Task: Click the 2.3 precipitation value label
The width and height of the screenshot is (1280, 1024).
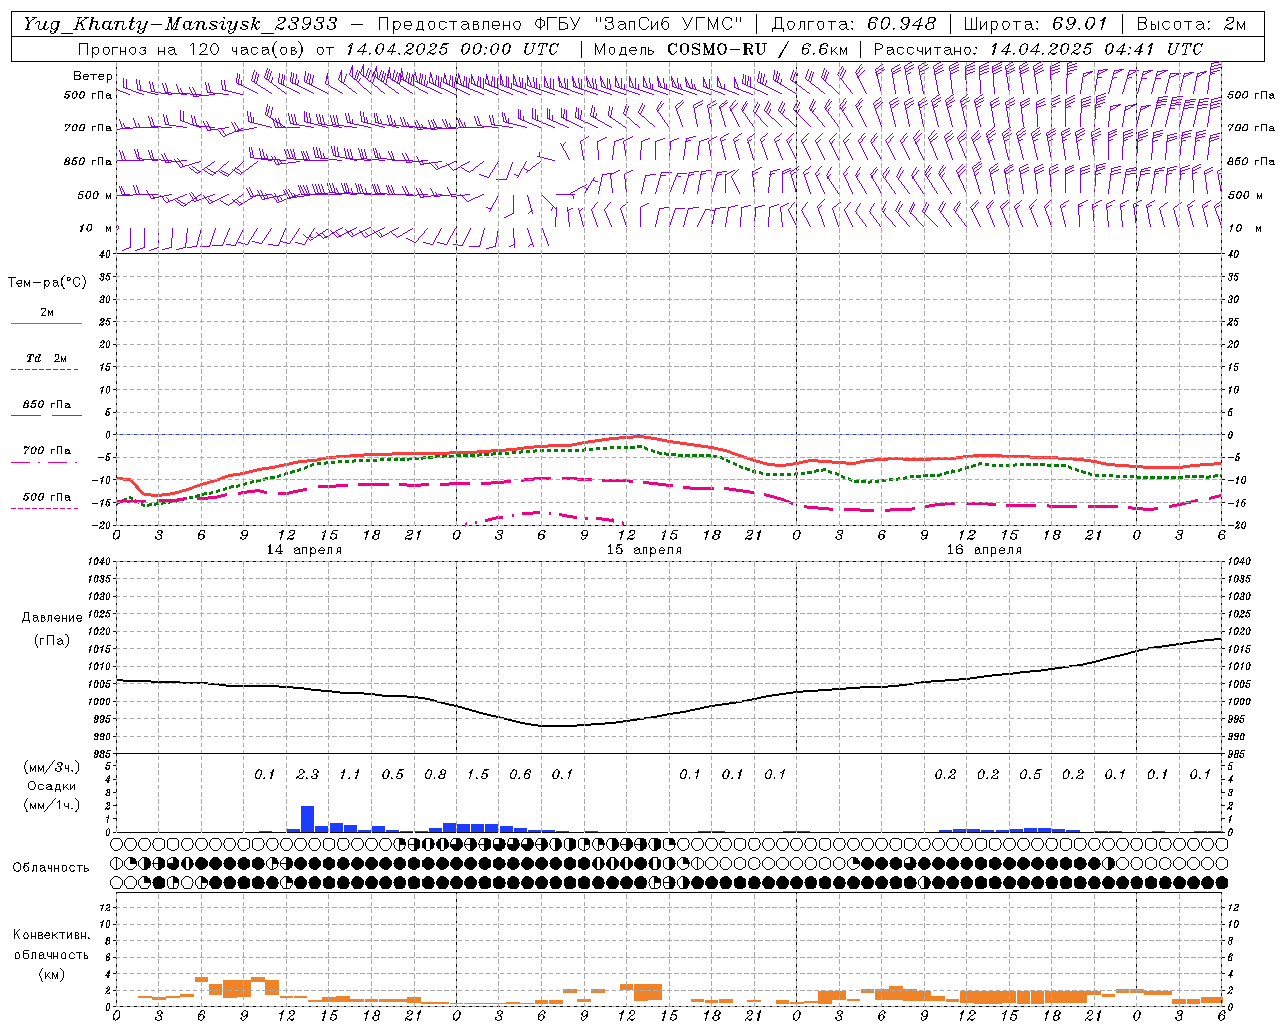Action: coord(307,774)
